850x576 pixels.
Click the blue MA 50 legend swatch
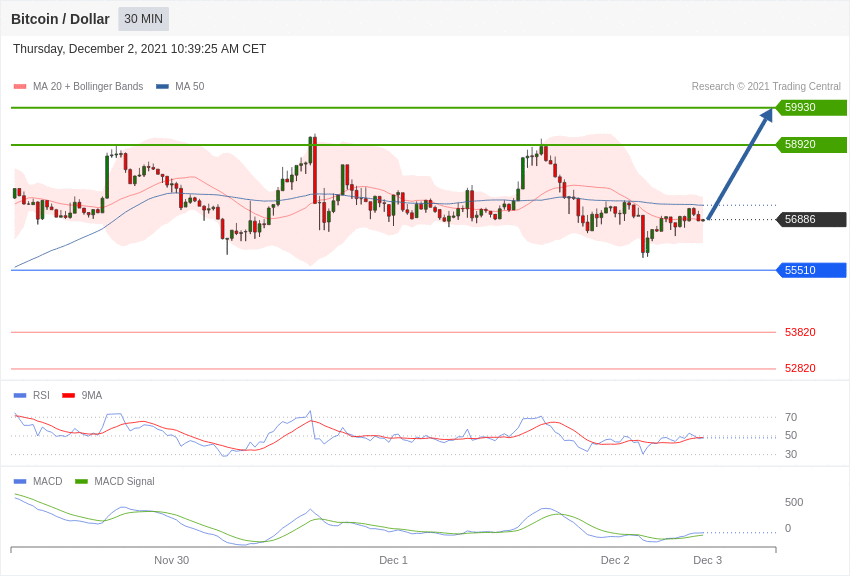pos(163,87)
